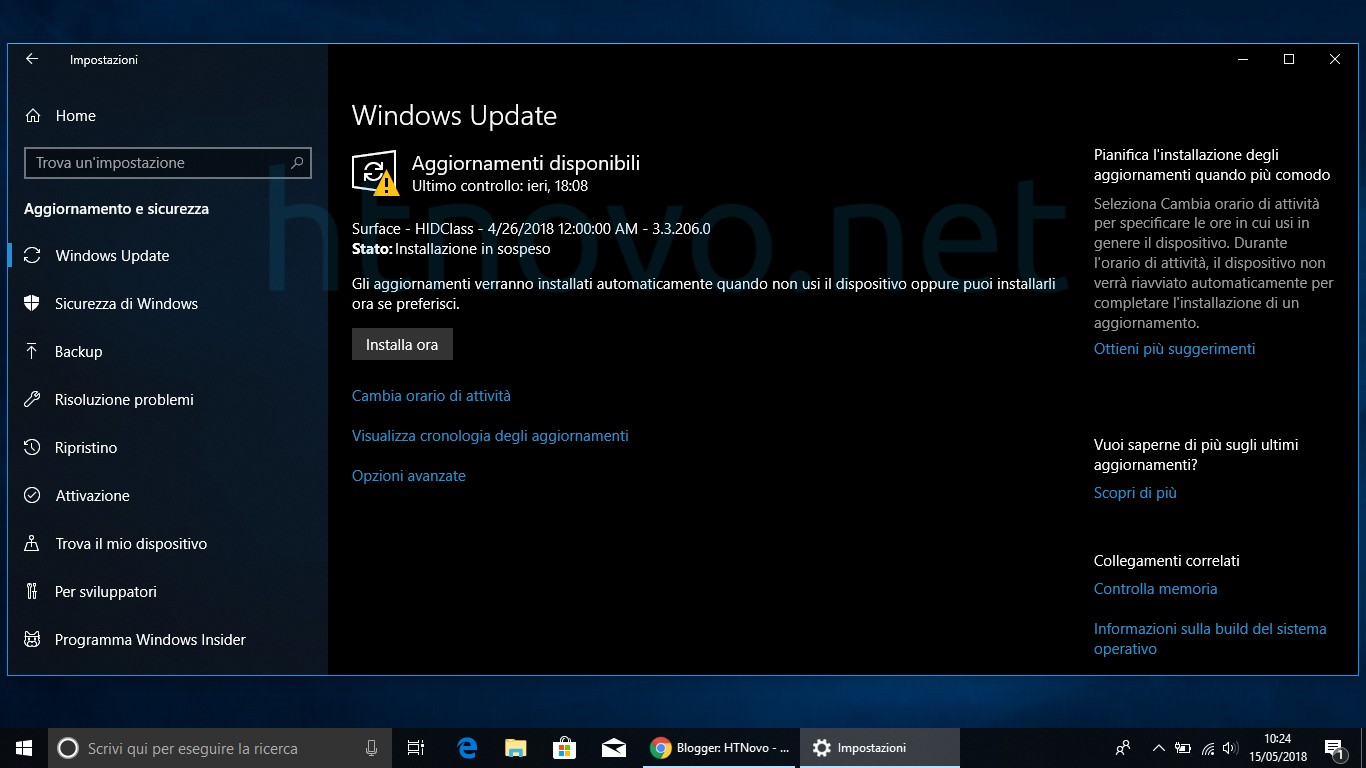Expand hidden system tray icons chevron
The image size is (1366, 768).
[1158, 748]
